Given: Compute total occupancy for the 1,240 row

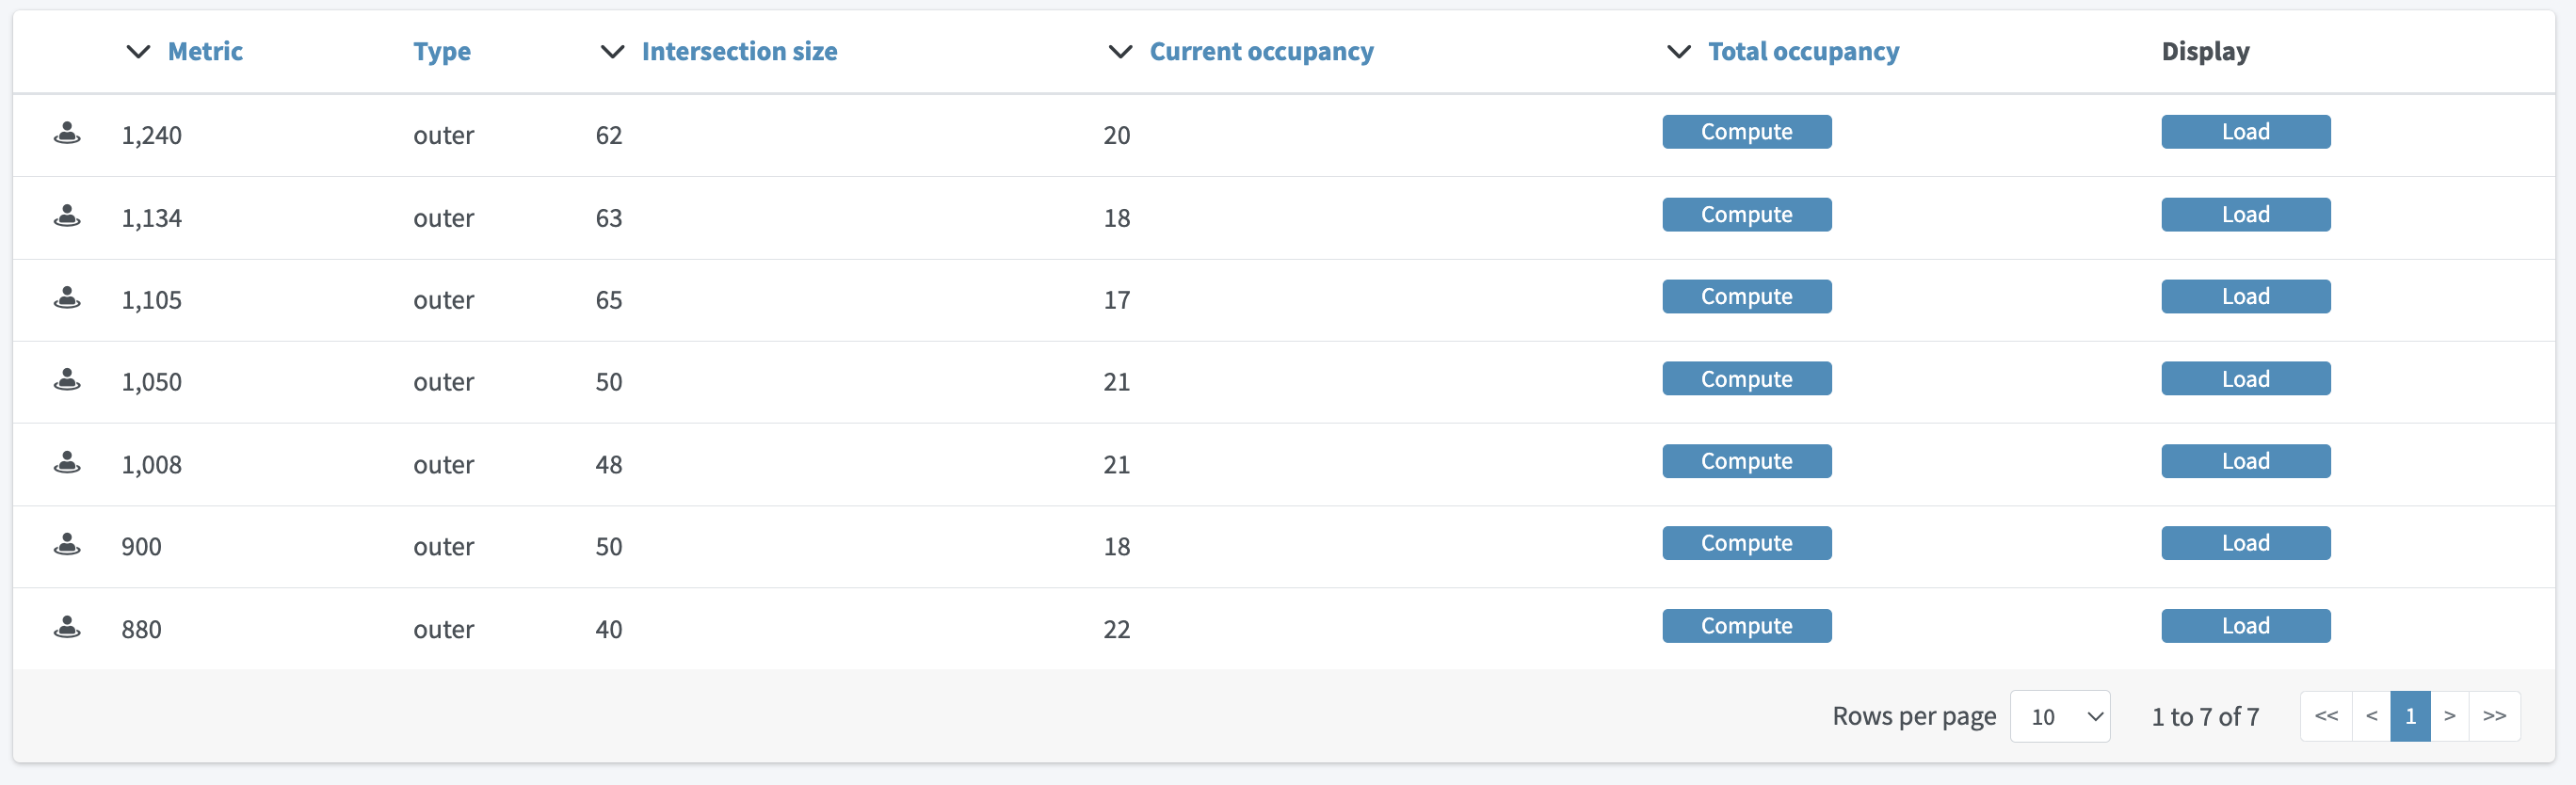Looking at the screenshot, I should 1746,132.
